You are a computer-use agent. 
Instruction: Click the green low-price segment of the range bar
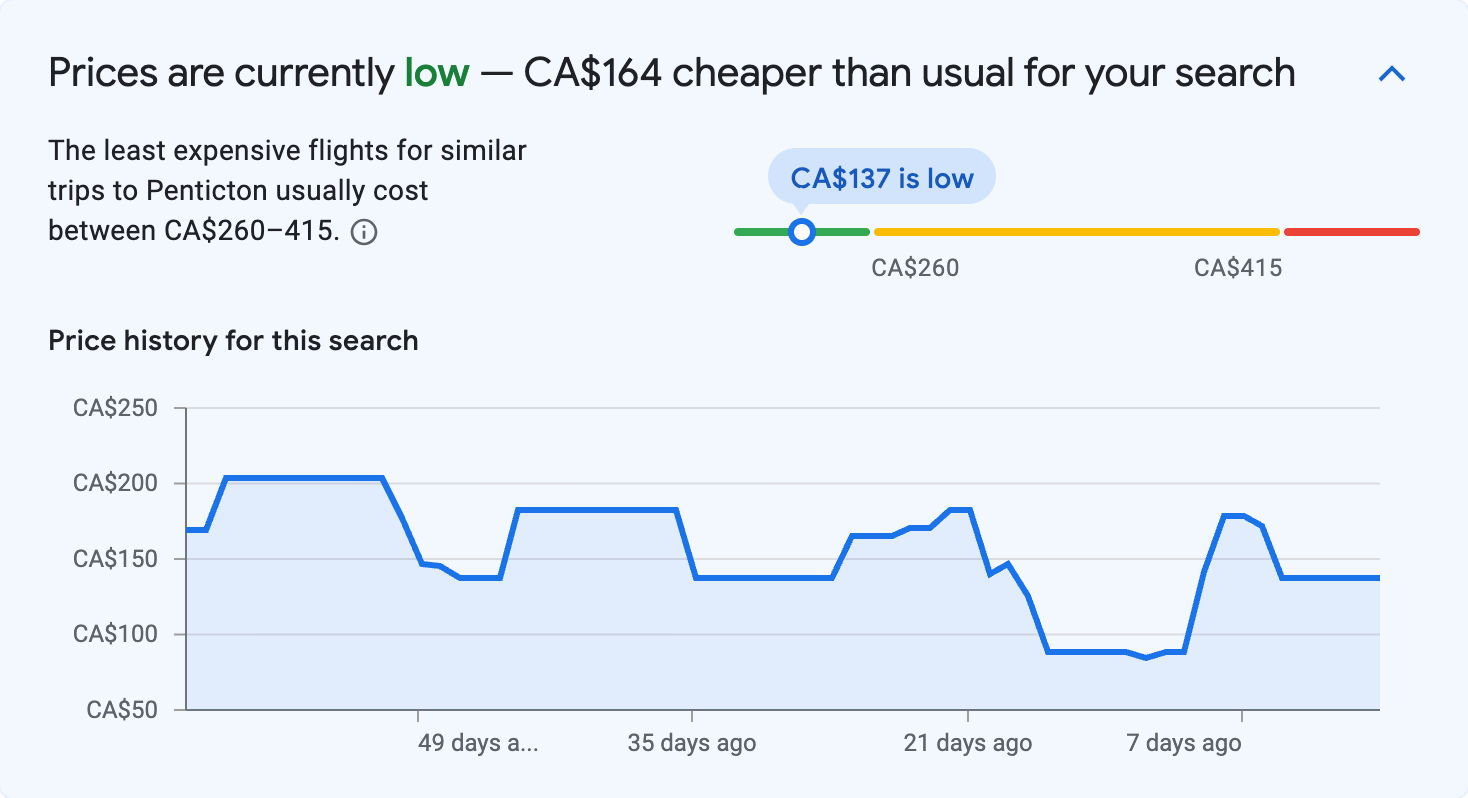[x=840, y=232]
